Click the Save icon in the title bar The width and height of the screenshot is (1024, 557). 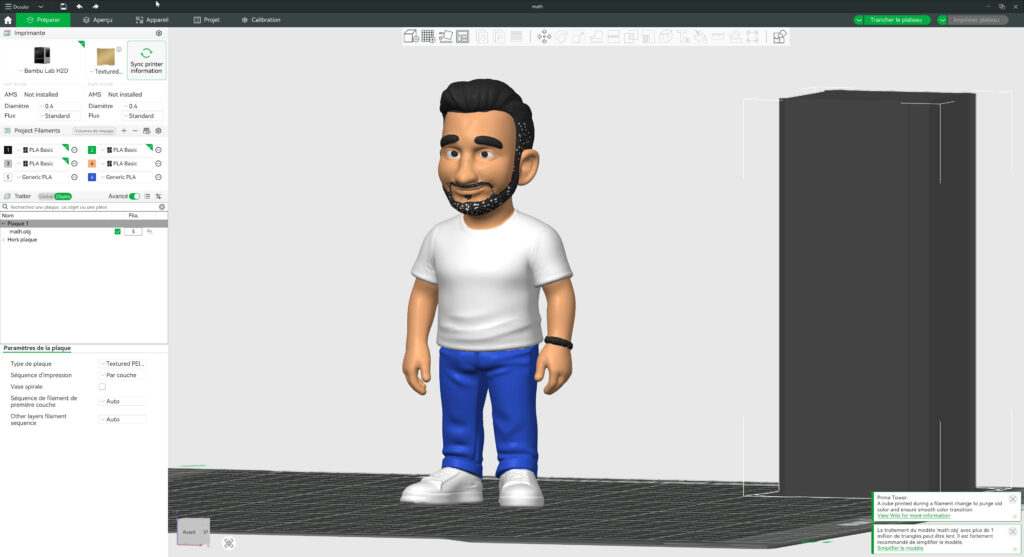click(63, 6)
